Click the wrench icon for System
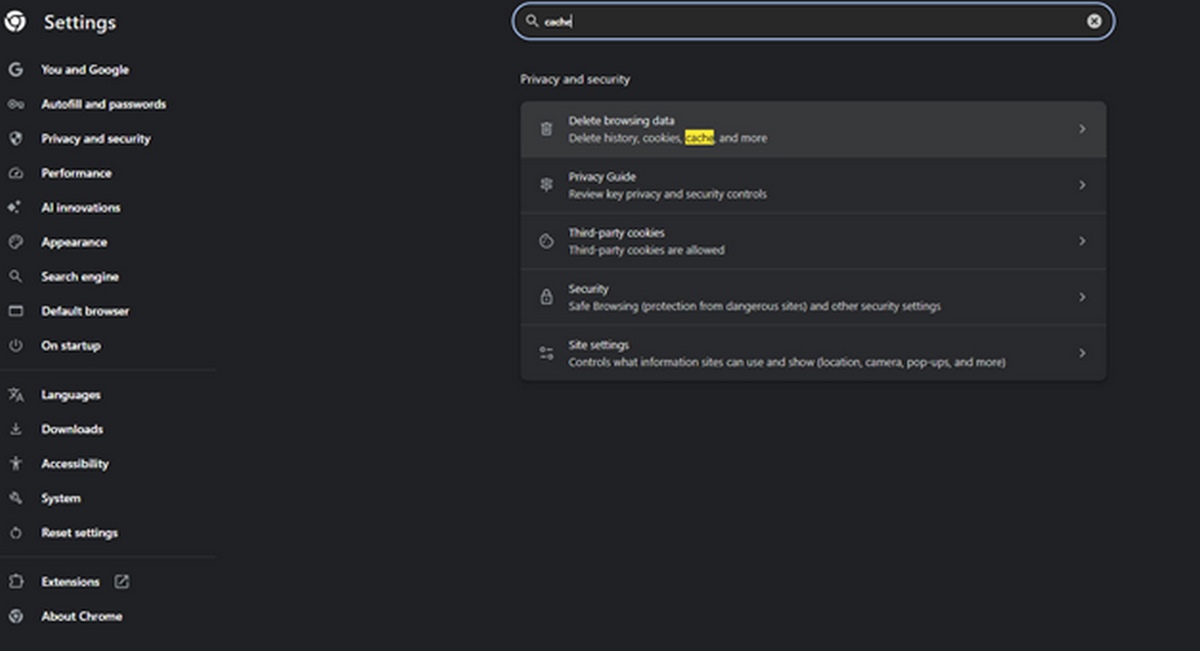This screenshot has width=1200, height=651. [15, 498]
